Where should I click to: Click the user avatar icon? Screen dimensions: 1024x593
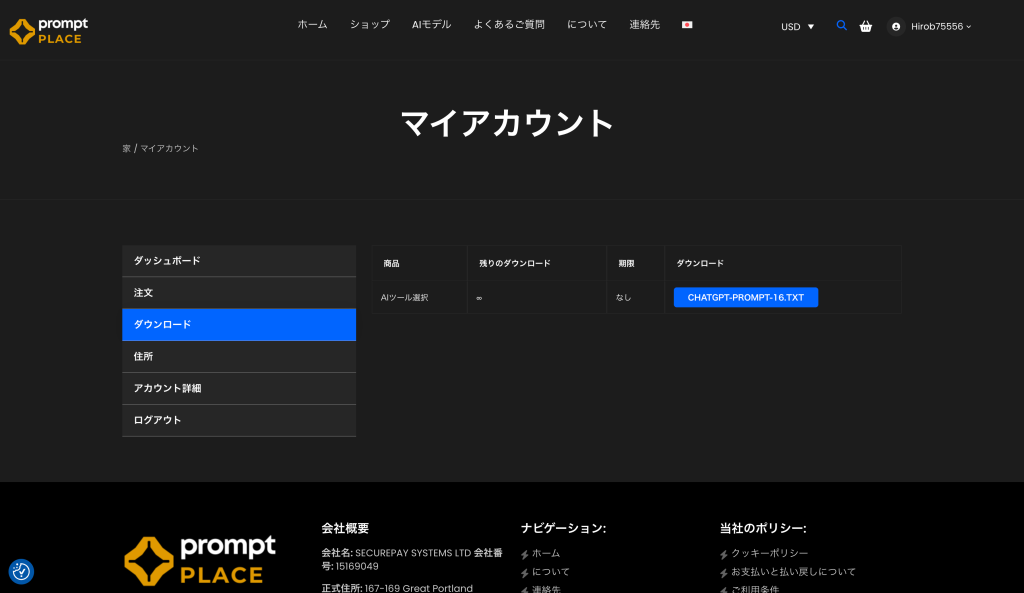point(896,27)
